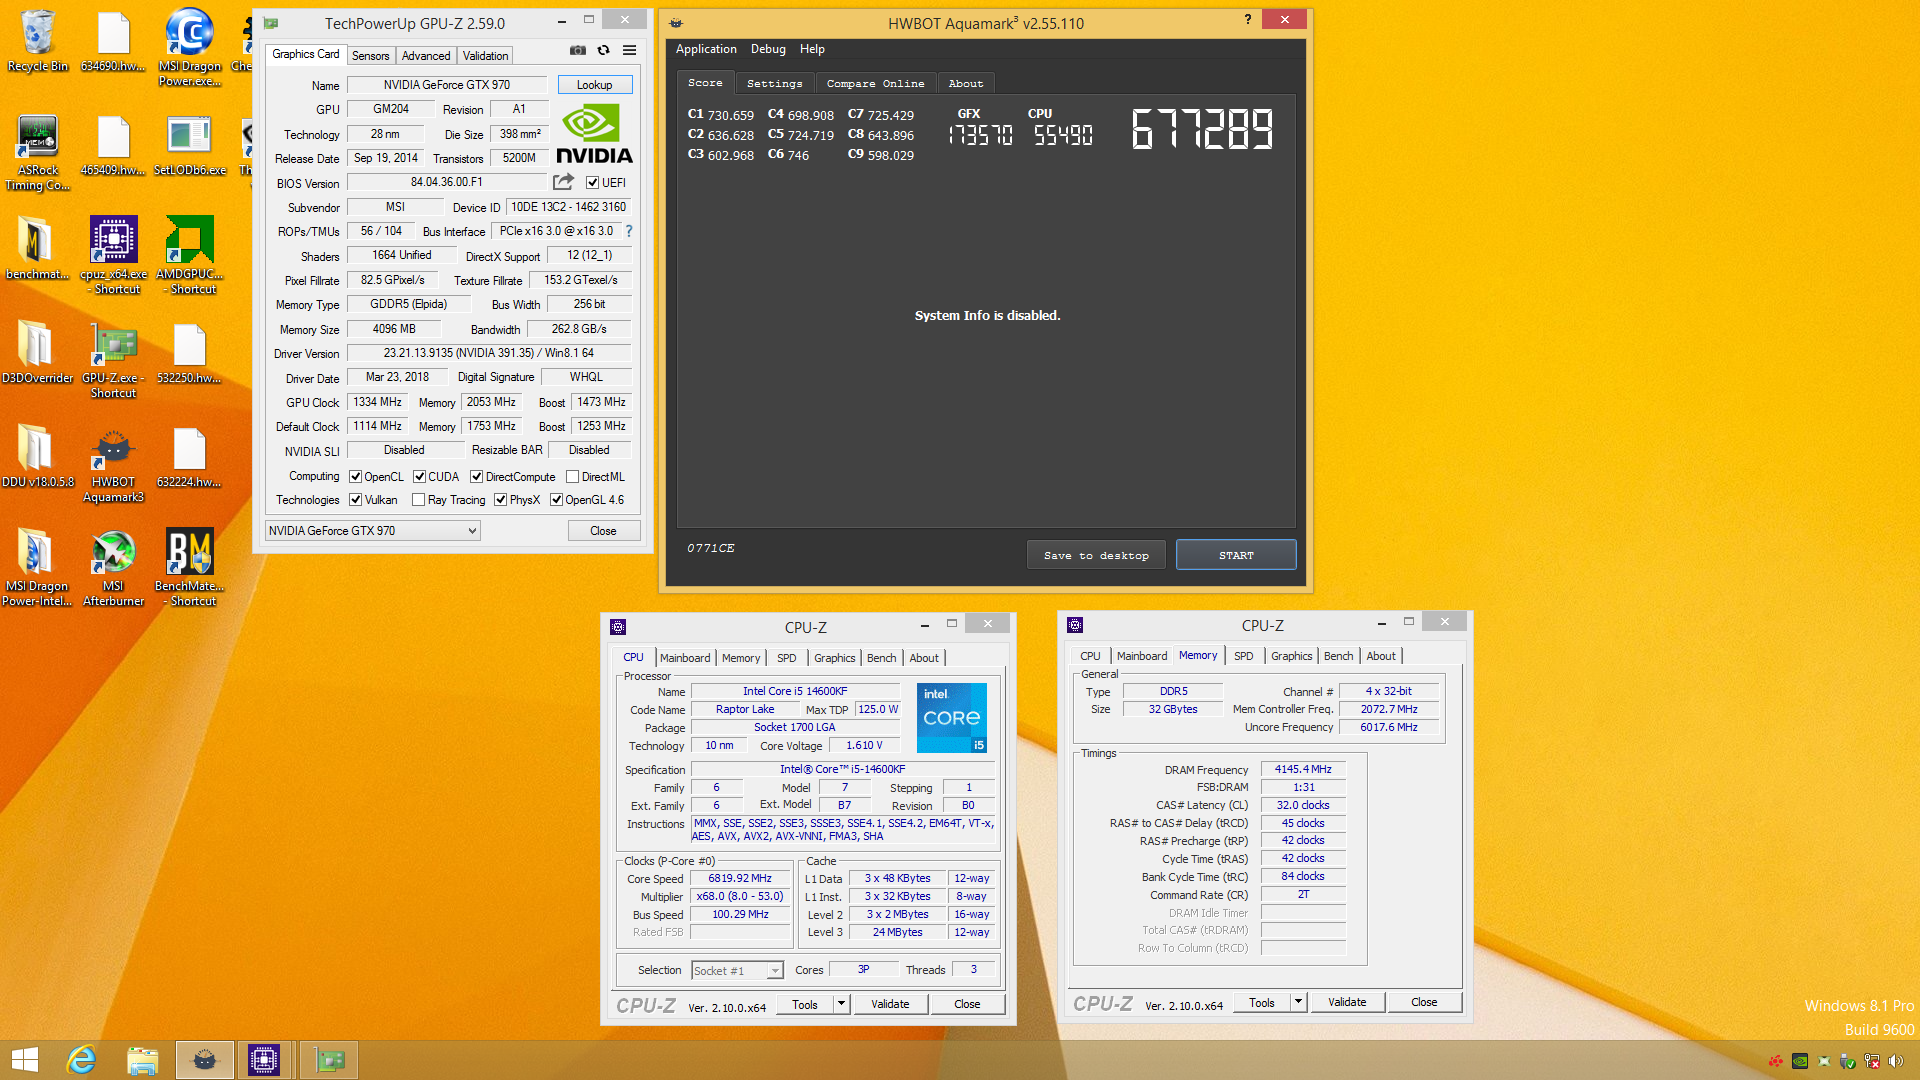
Task: Click Aquamark help question mark in title bar
Action: (x=1247, y=19)
